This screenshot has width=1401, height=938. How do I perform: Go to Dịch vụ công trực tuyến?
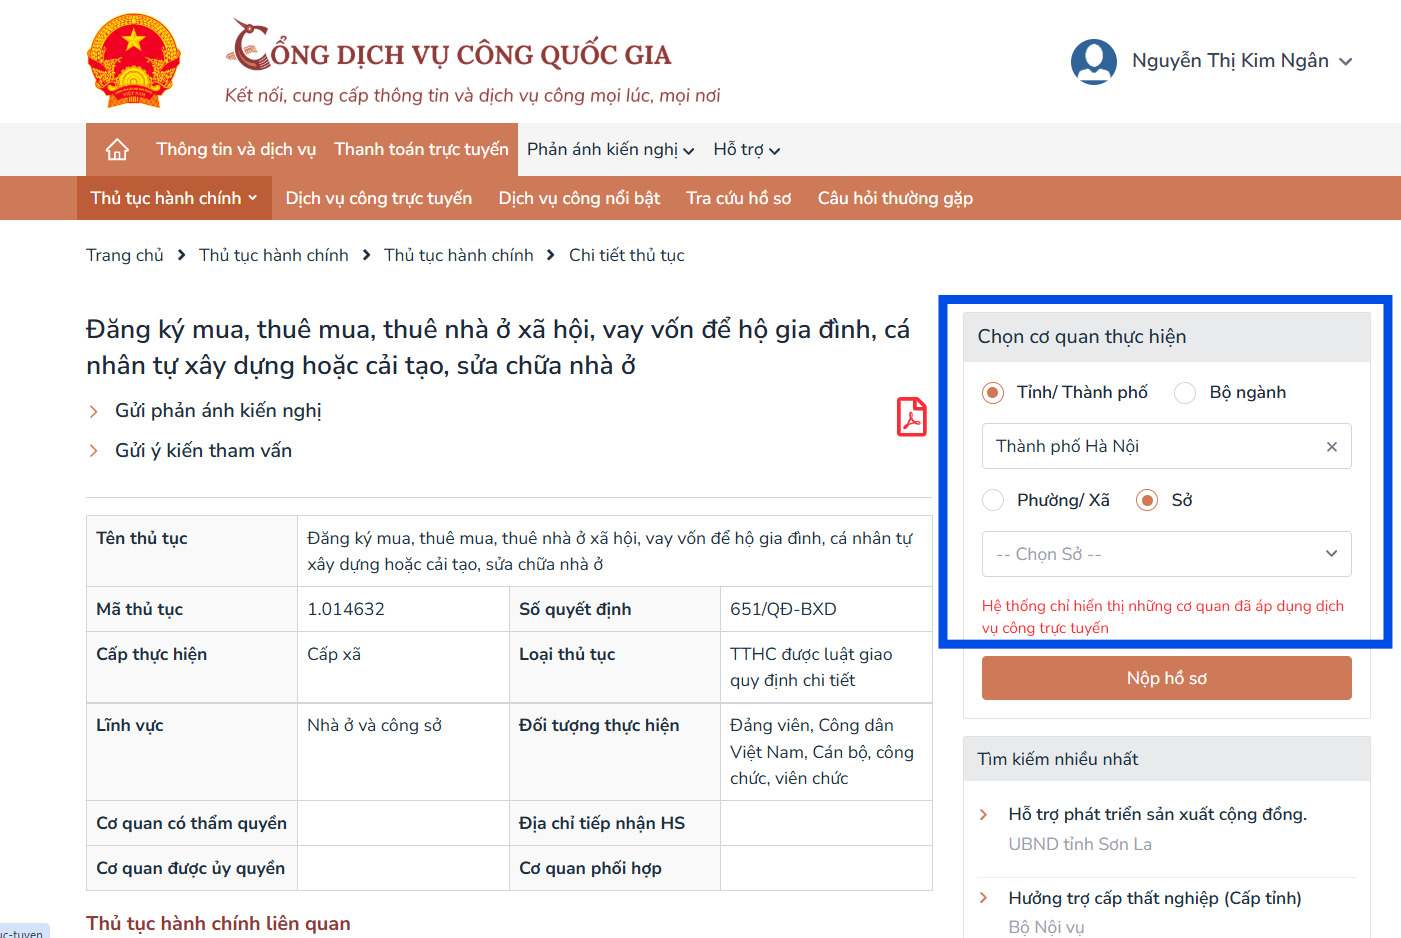tap(379, 198)
